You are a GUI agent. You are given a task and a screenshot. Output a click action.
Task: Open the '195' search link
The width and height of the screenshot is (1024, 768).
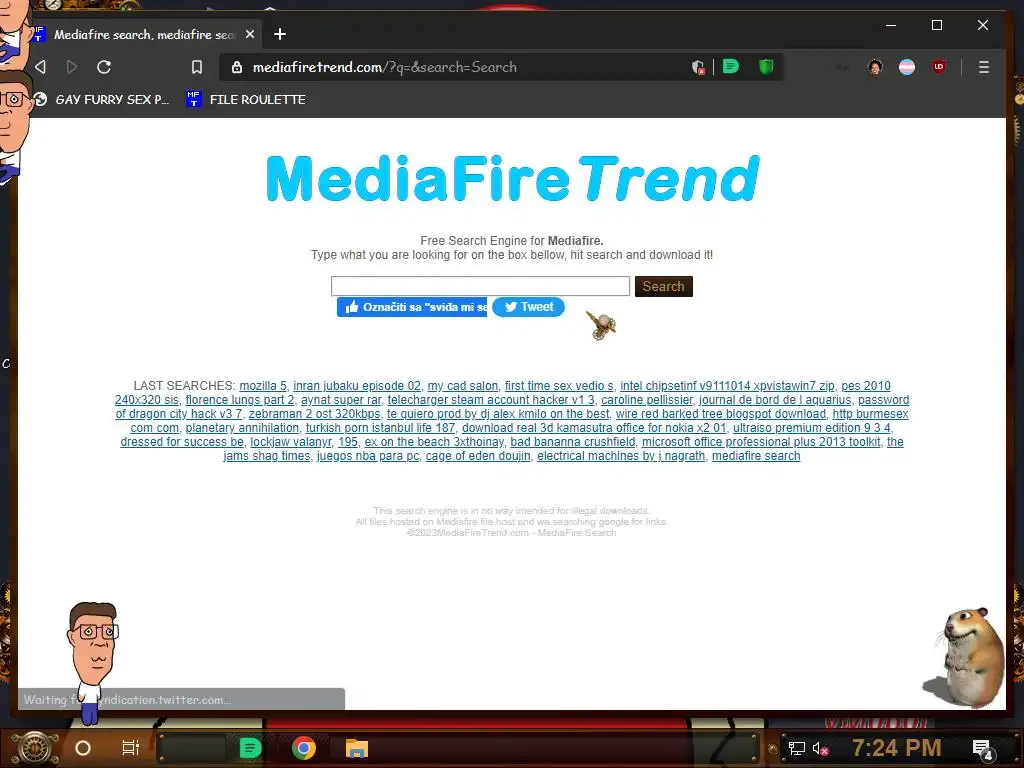[347, 442]
